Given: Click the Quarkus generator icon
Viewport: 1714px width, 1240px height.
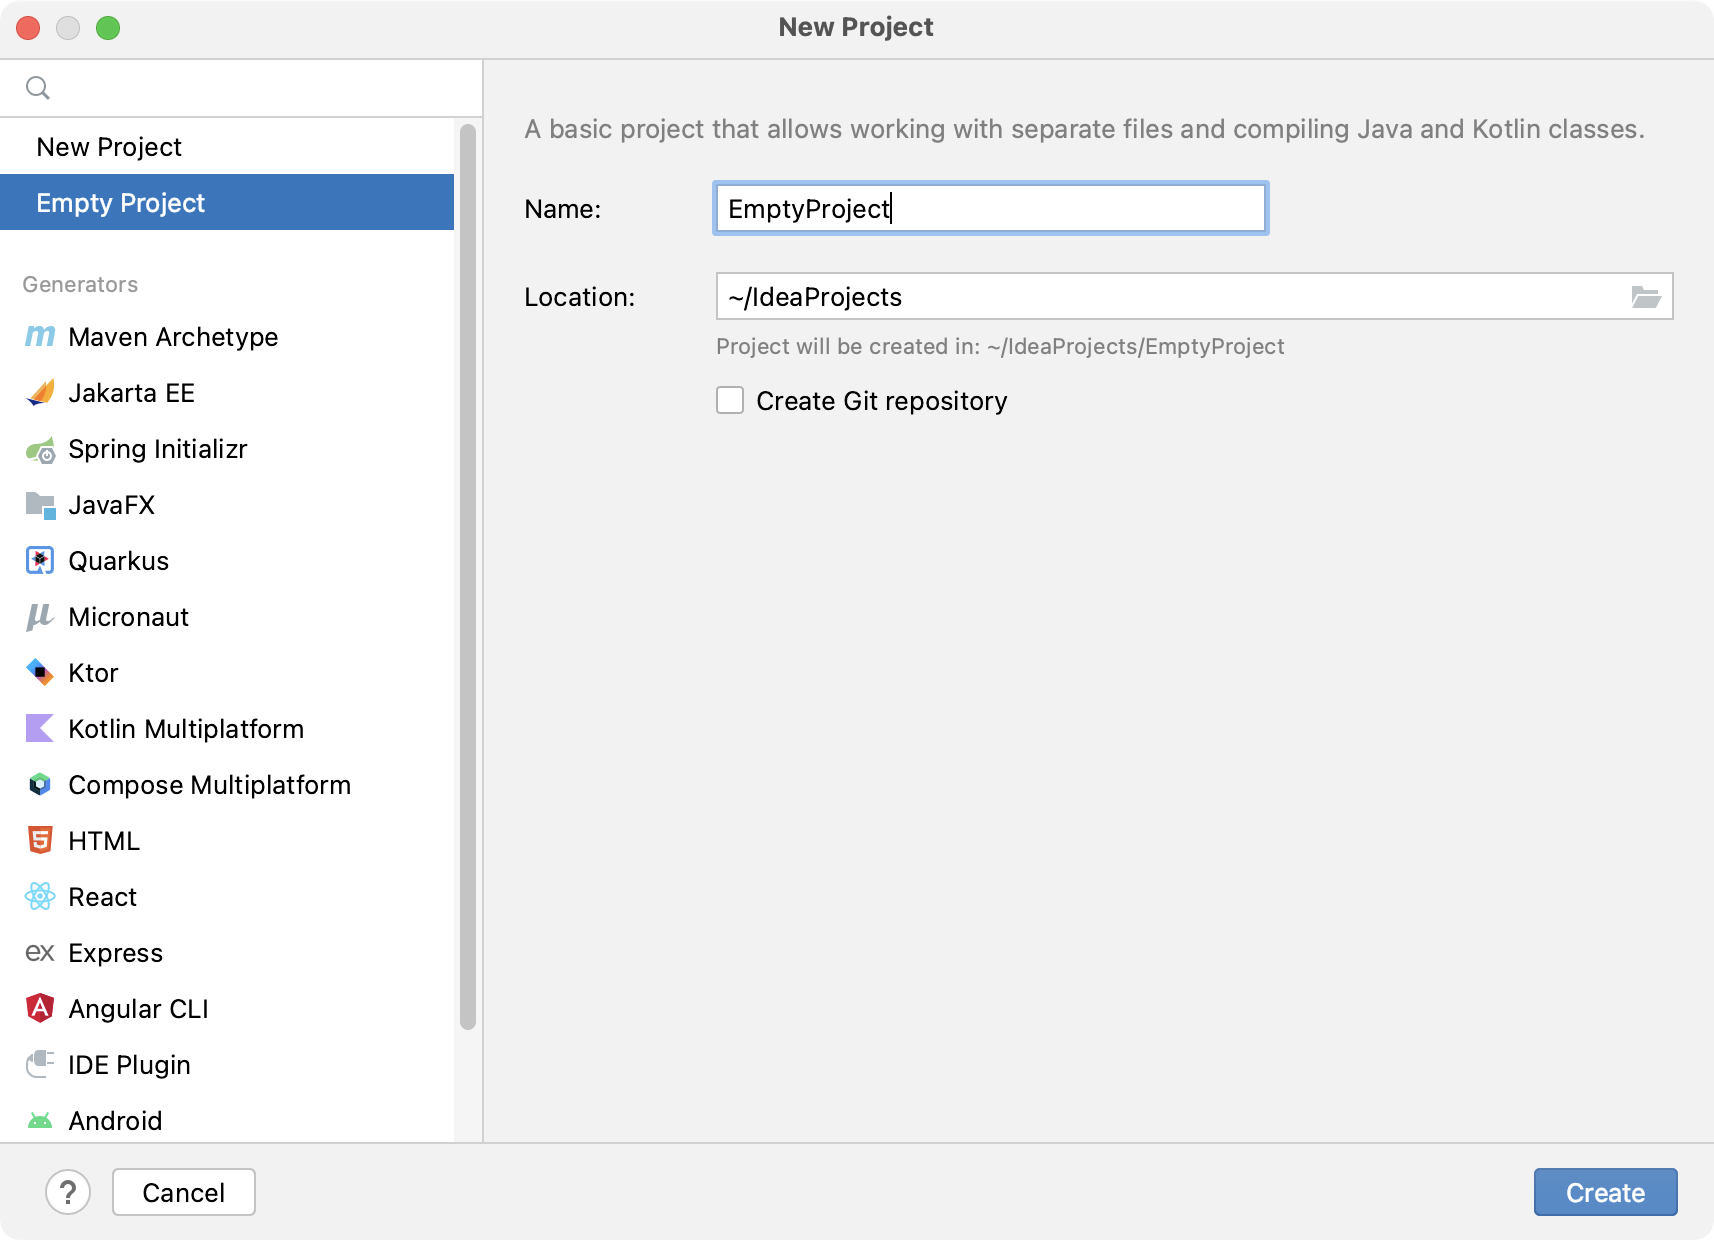Looking at the screenshot, I should [x=40, y=561].
